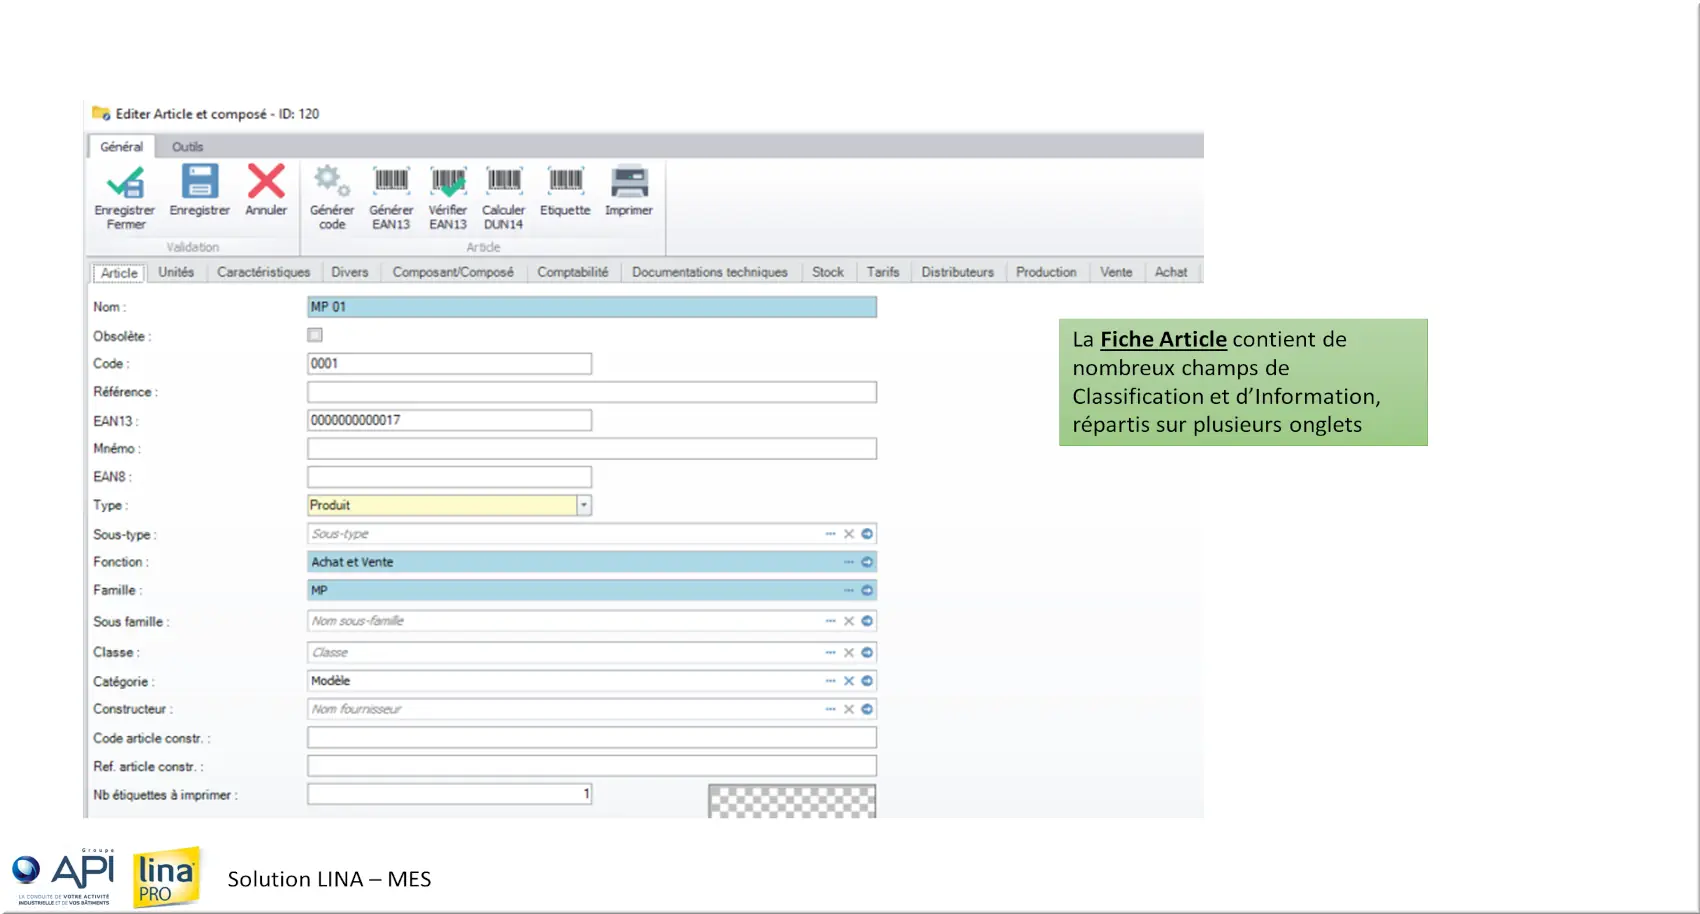Open Fonction lookup ellipsis button
This screenshot has height=914, width=1700.
tap(849, 562)
